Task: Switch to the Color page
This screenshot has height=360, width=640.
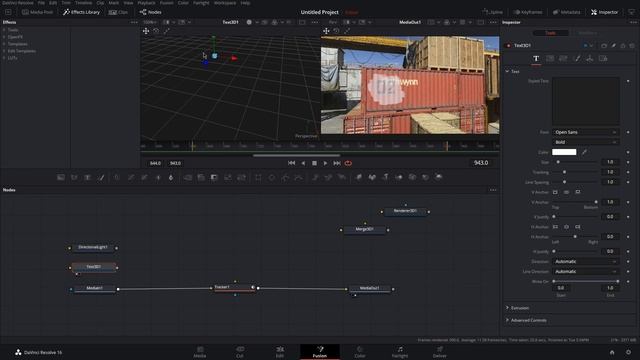Action: (360, 352)
